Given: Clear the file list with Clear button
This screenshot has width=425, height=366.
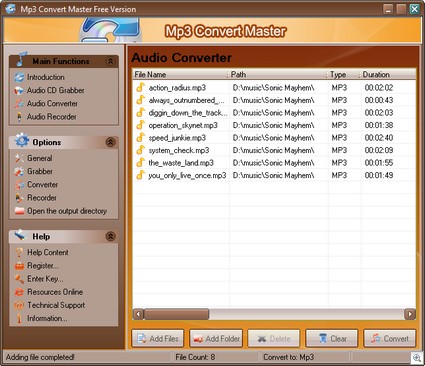Looking at the screenshot, I should (332, 339).
